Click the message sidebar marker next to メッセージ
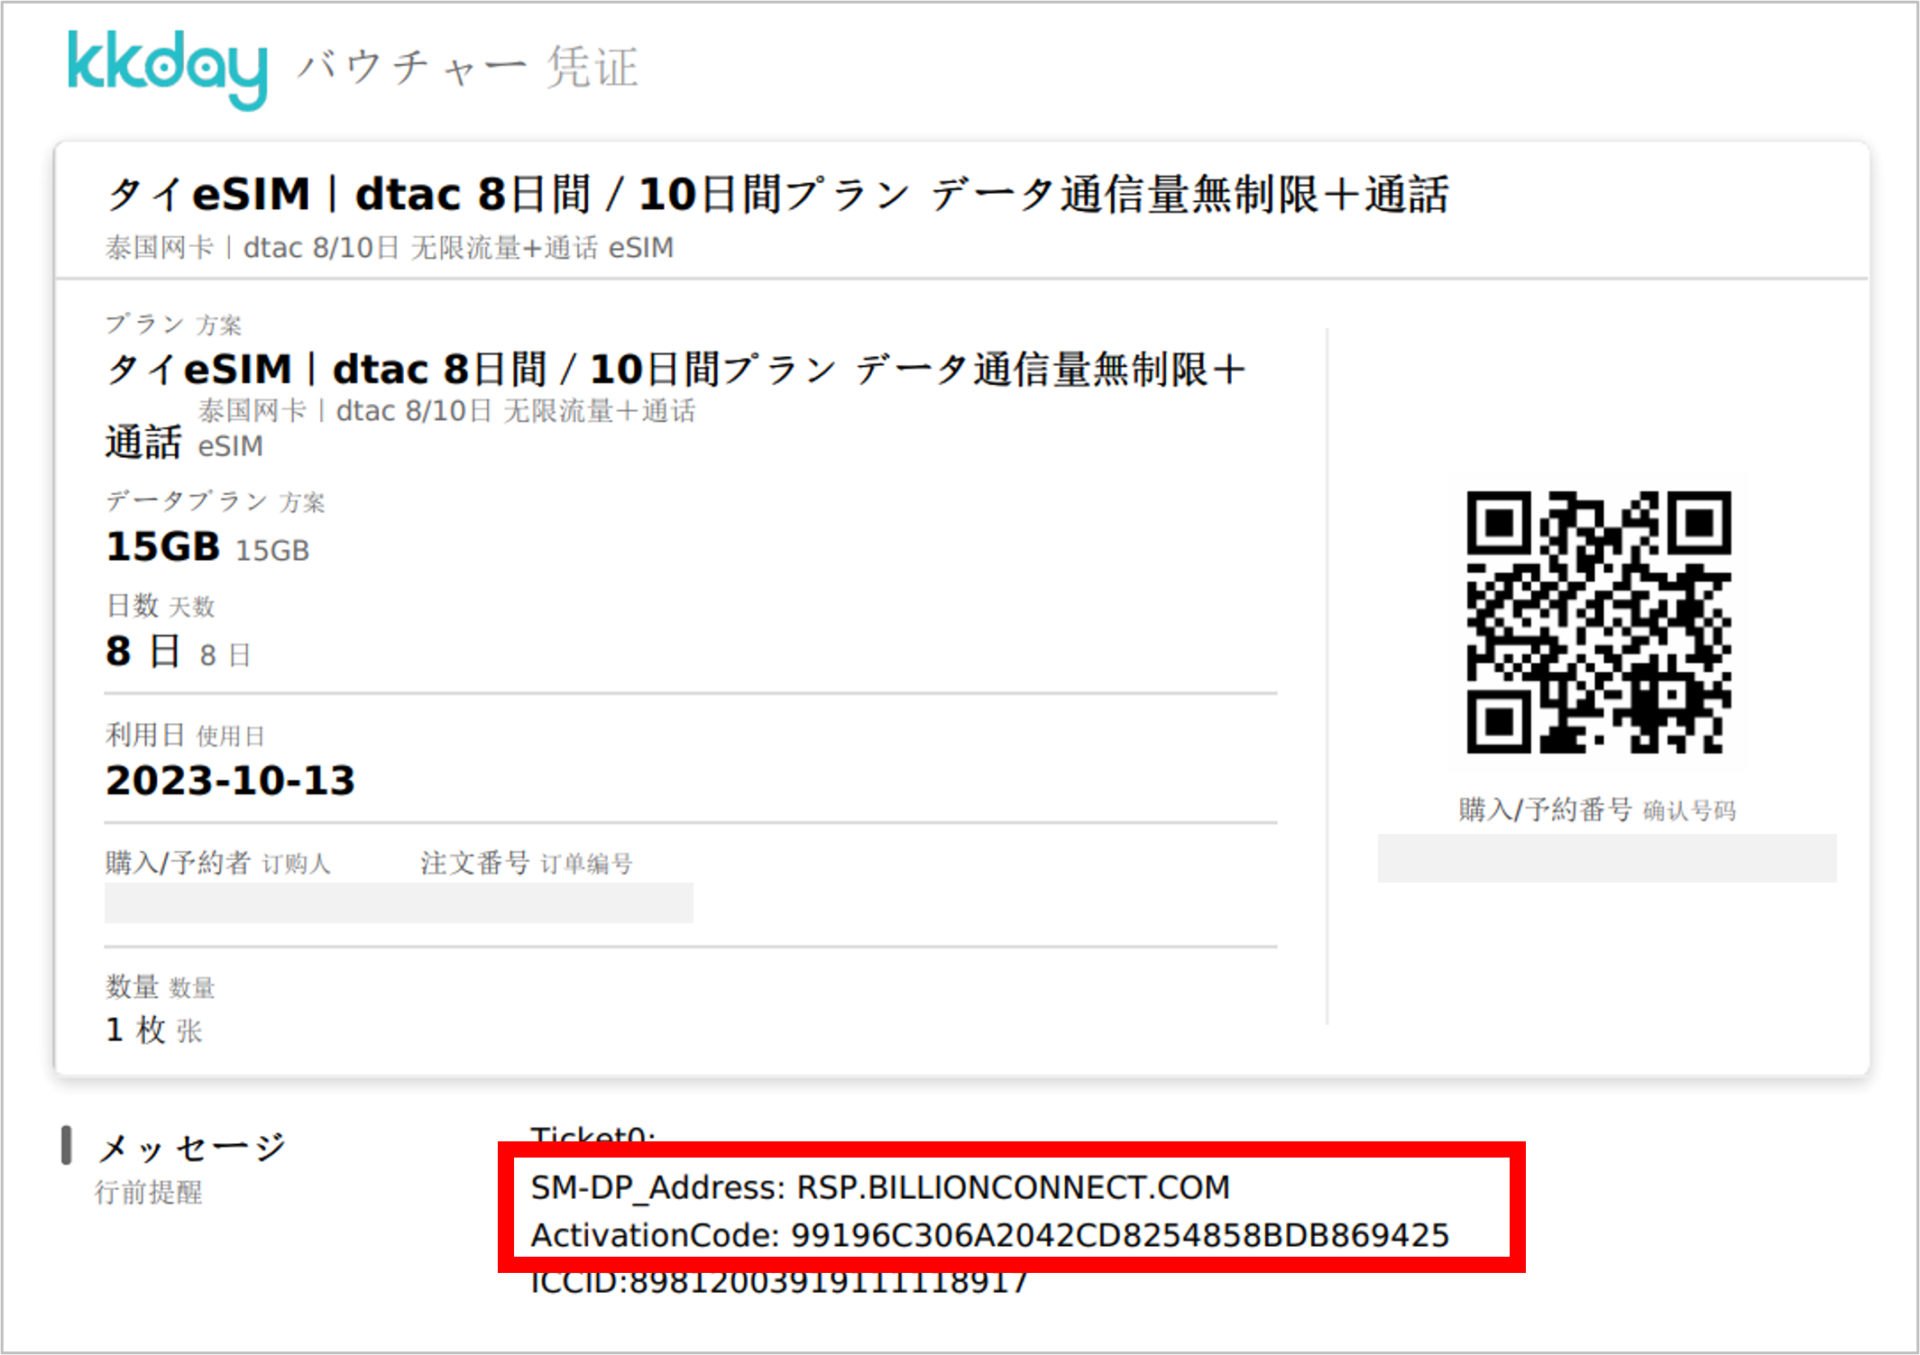This screenshot has height=1355, width=1920. click(66, 1145)
